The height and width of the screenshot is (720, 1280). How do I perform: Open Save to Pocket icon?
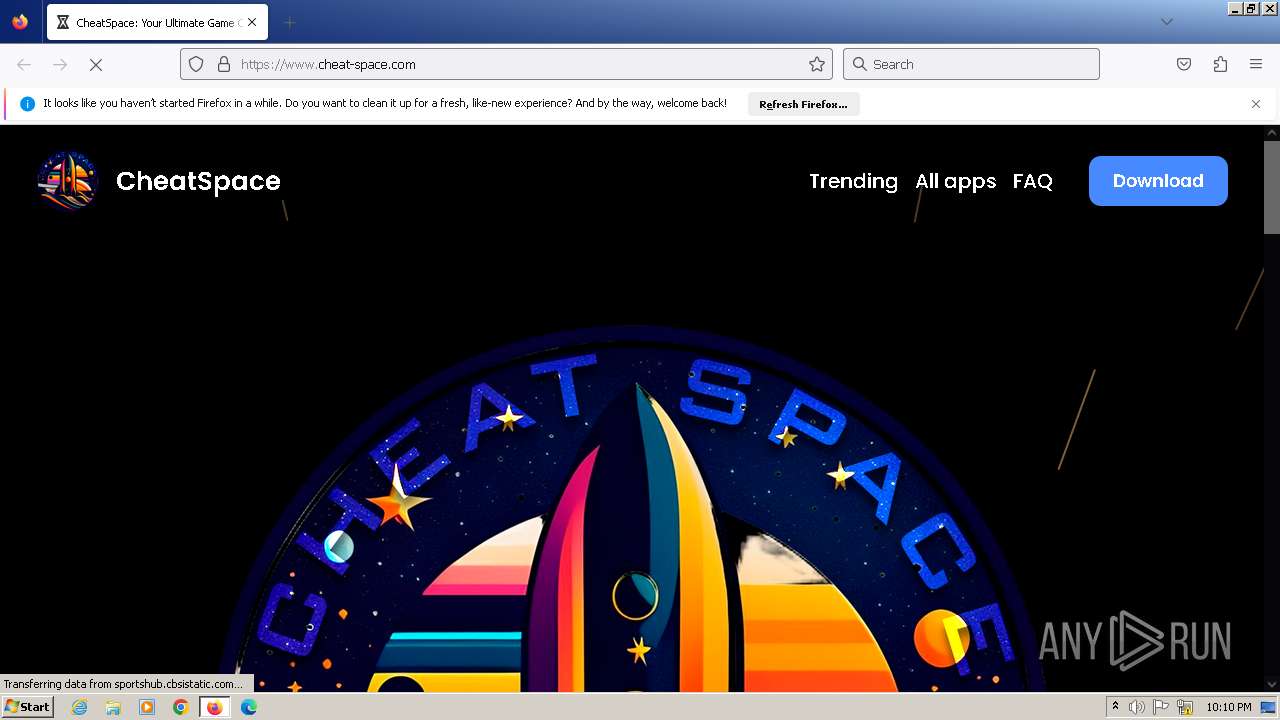tap(1184, 64)
